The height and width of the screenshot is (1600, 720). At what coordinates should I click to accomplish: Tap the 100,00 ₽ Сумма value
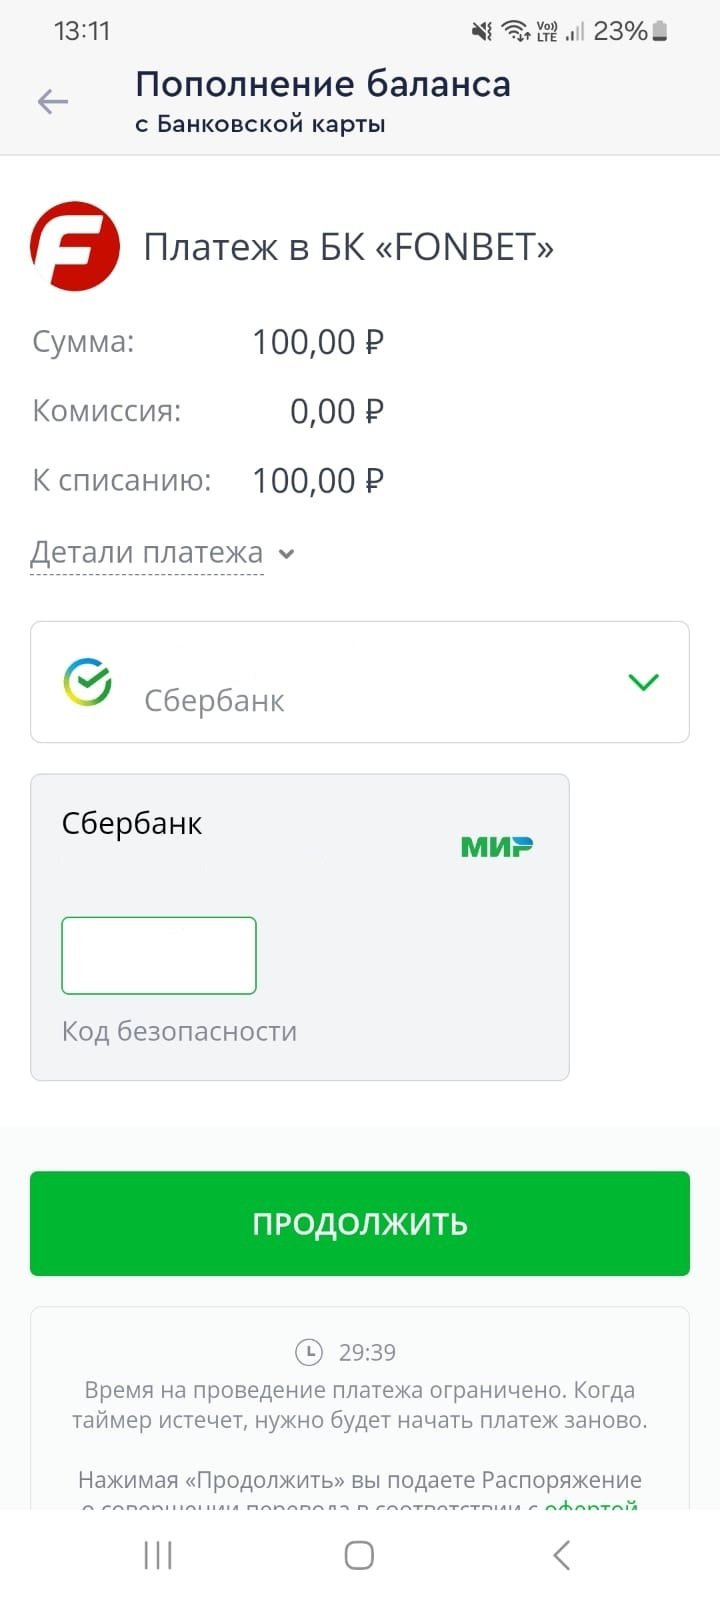point(318,342)
